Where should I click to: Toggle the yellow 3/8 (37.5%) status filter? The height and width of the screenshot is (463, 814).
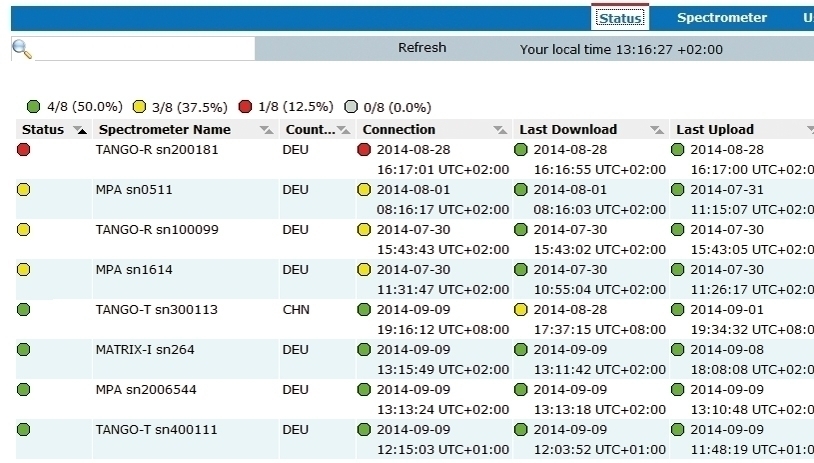click(x=139, y=107)
